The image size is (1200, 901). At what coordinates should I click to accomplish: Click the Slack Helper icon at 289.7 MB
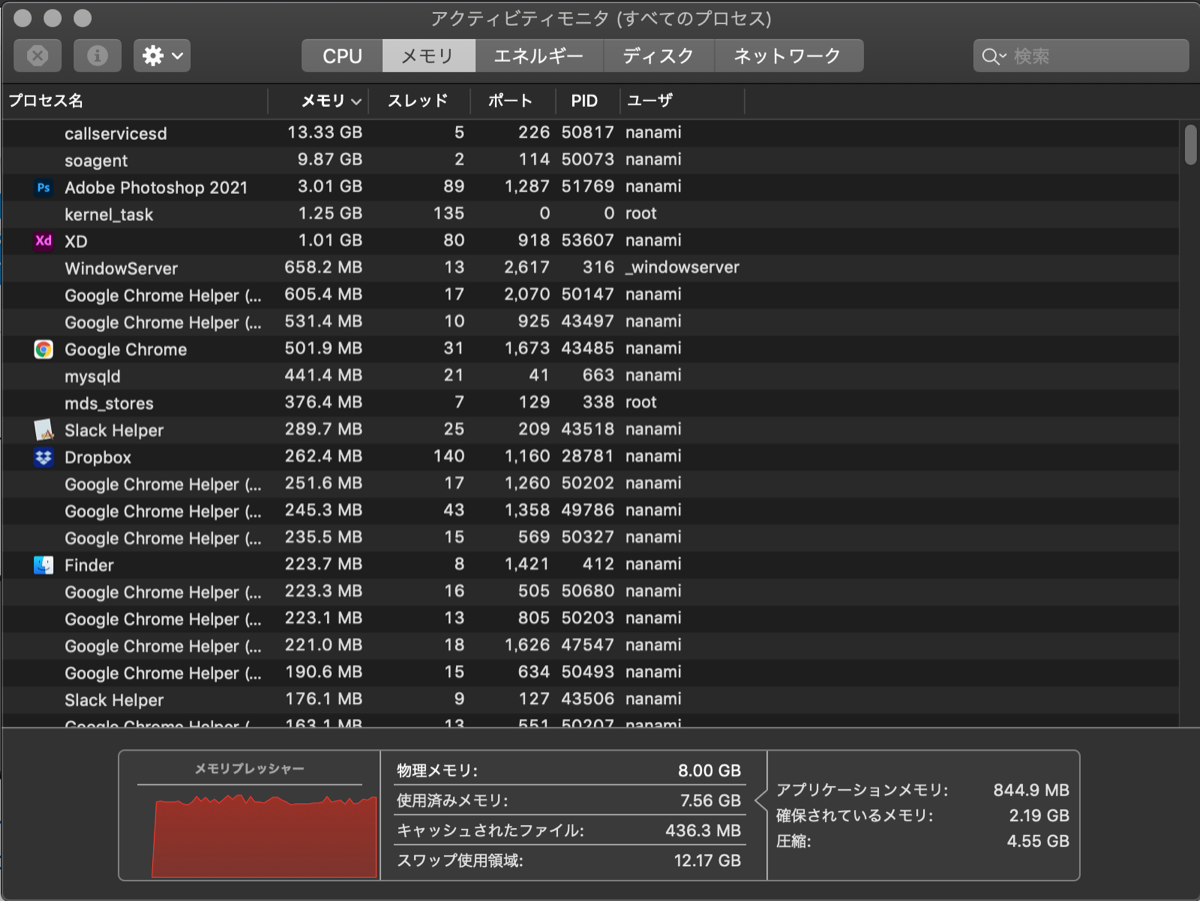[x=43, y=430]
